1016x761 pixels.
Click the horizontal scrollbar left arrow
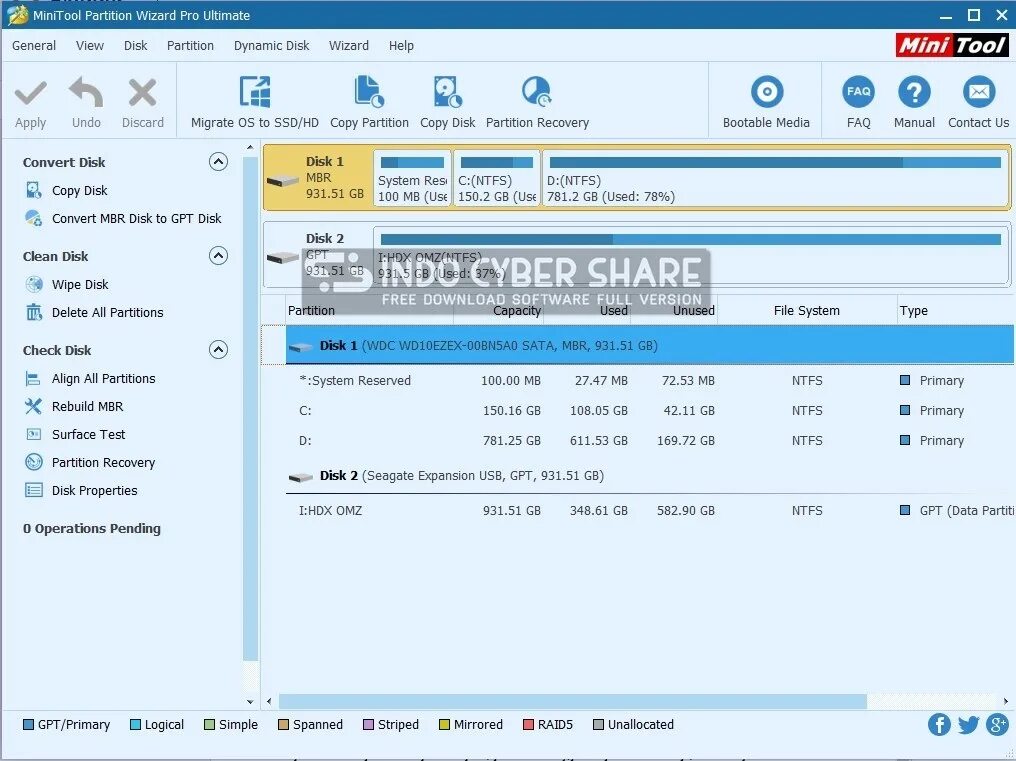[x=270, y=701]
